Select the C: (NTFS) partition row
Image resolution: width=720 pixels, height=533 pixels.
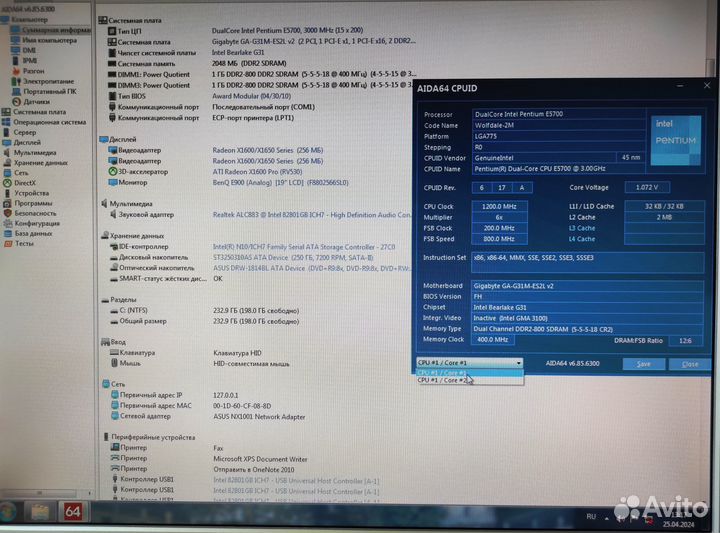(205, 310)
